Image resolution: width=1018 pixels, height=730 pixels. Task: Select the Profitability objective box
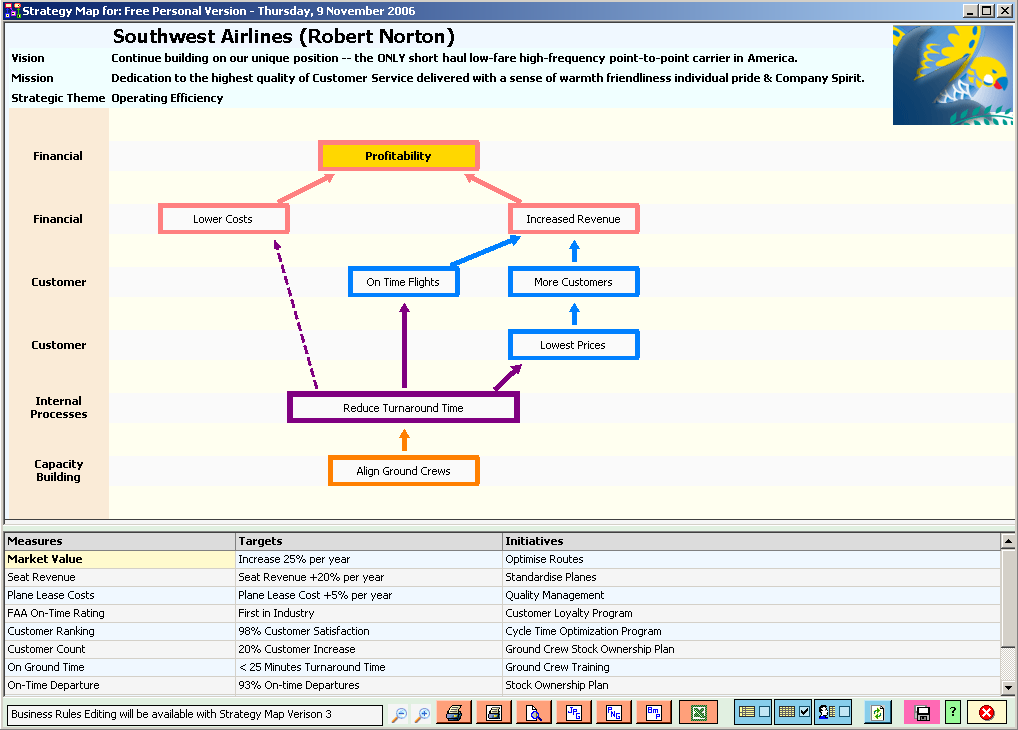point(398,156)
